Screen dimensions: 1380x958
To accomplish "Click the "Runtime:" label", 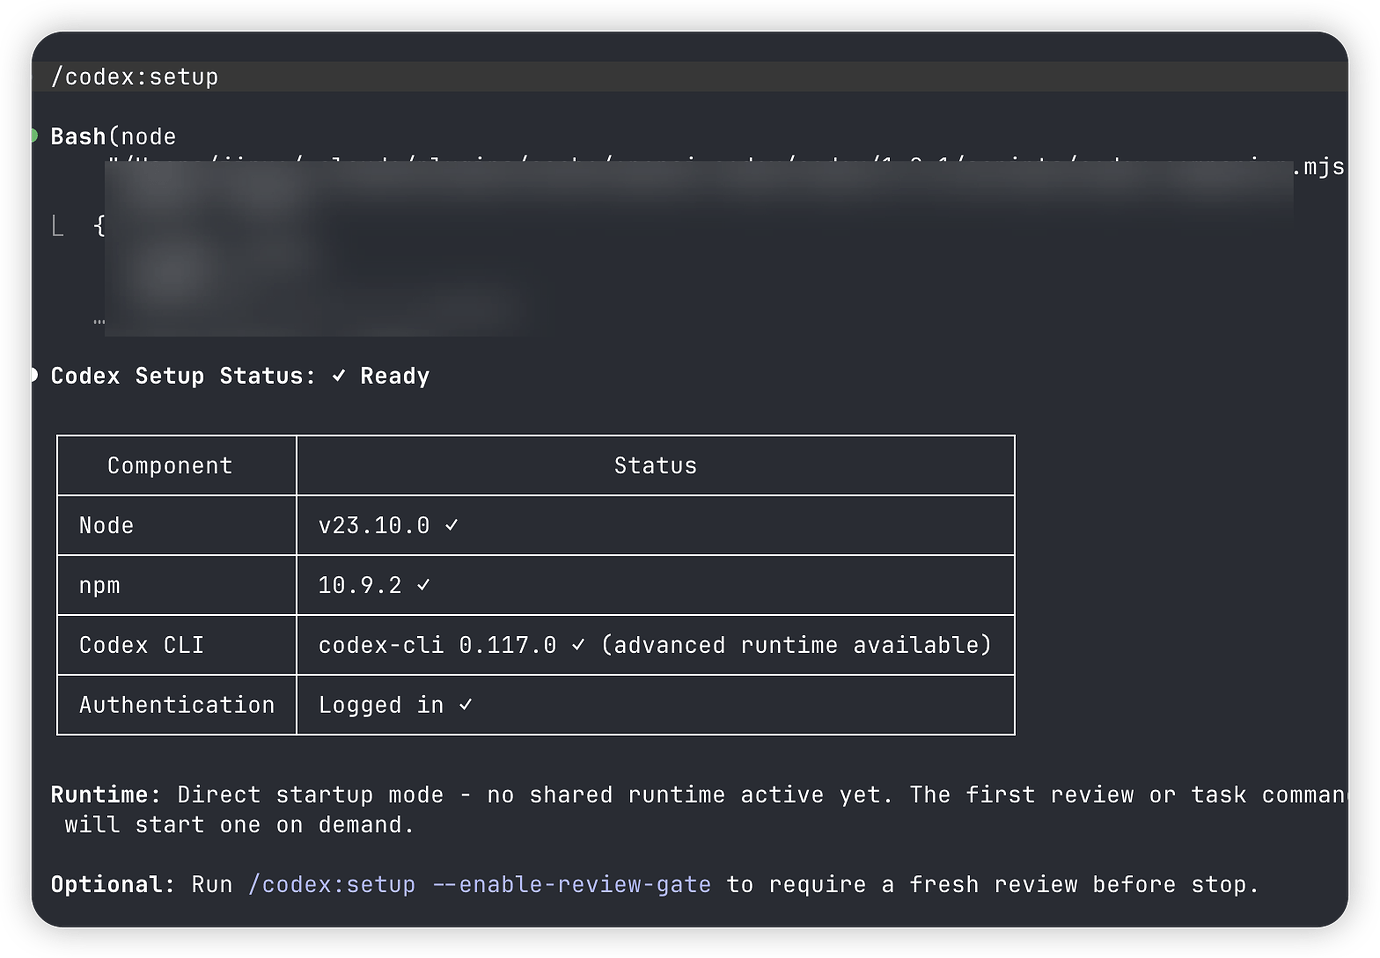I will [x=106, y=795].
